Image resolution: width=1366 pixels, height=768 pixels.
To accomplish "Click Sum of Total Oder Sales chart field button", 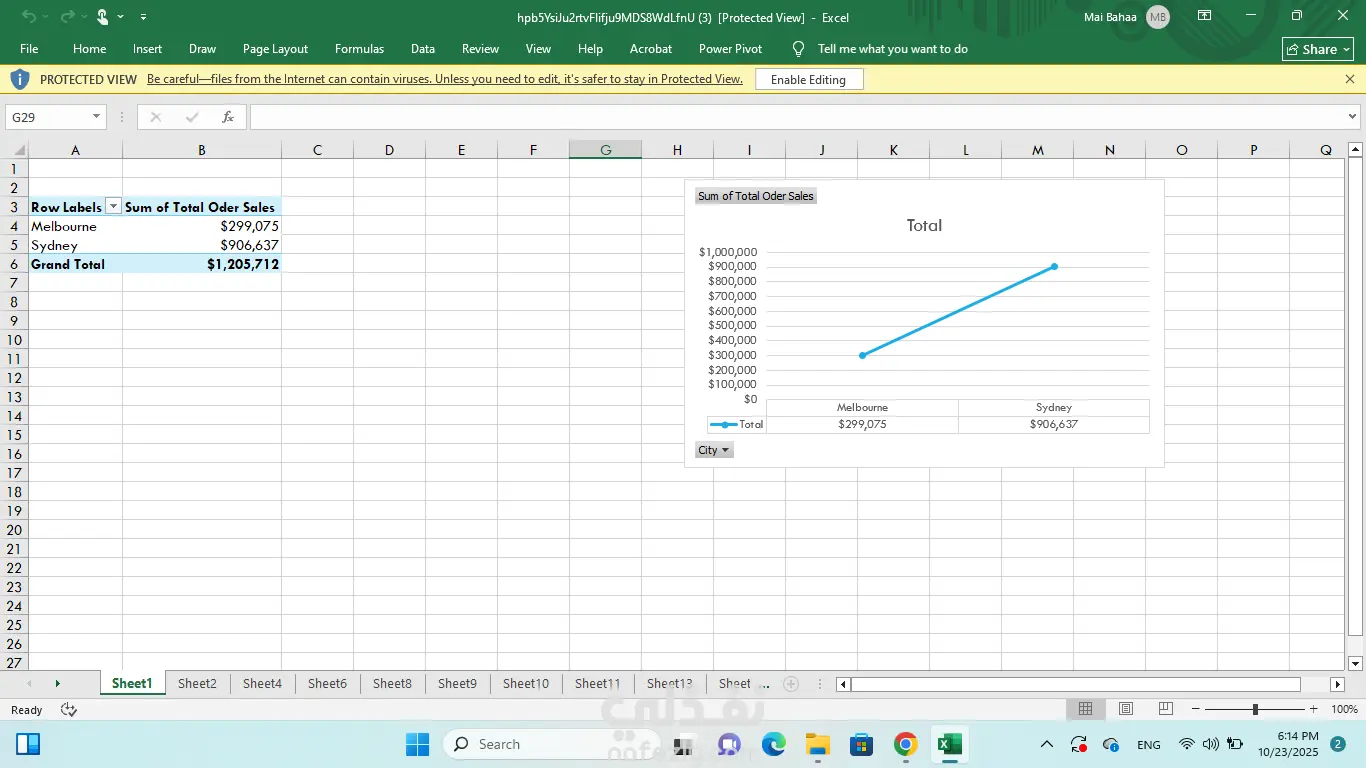I will tap(756, 196).
